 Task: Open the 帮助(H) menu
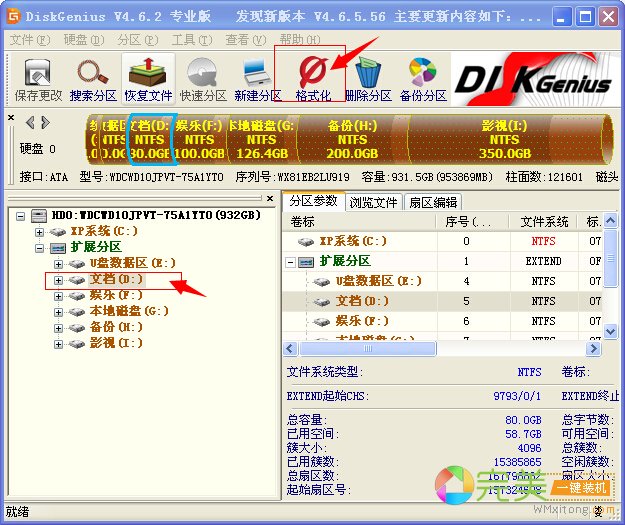click(x=300, y=39)
